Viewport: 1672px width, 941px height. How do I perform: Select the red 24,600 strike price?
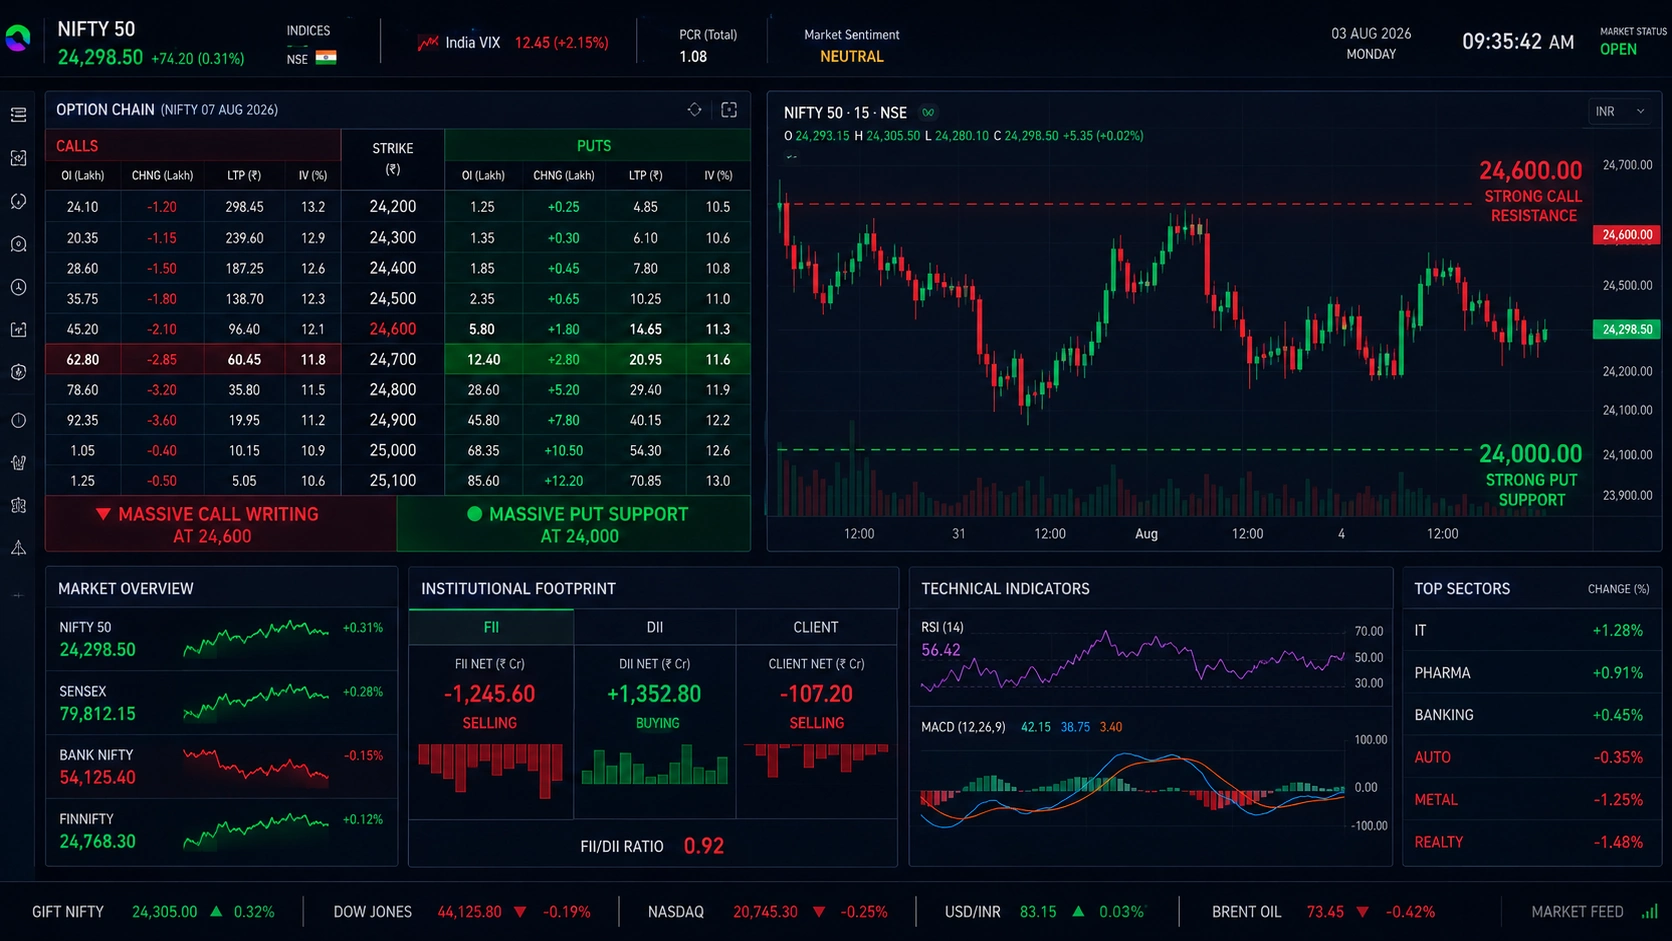[x=393, y=329]
